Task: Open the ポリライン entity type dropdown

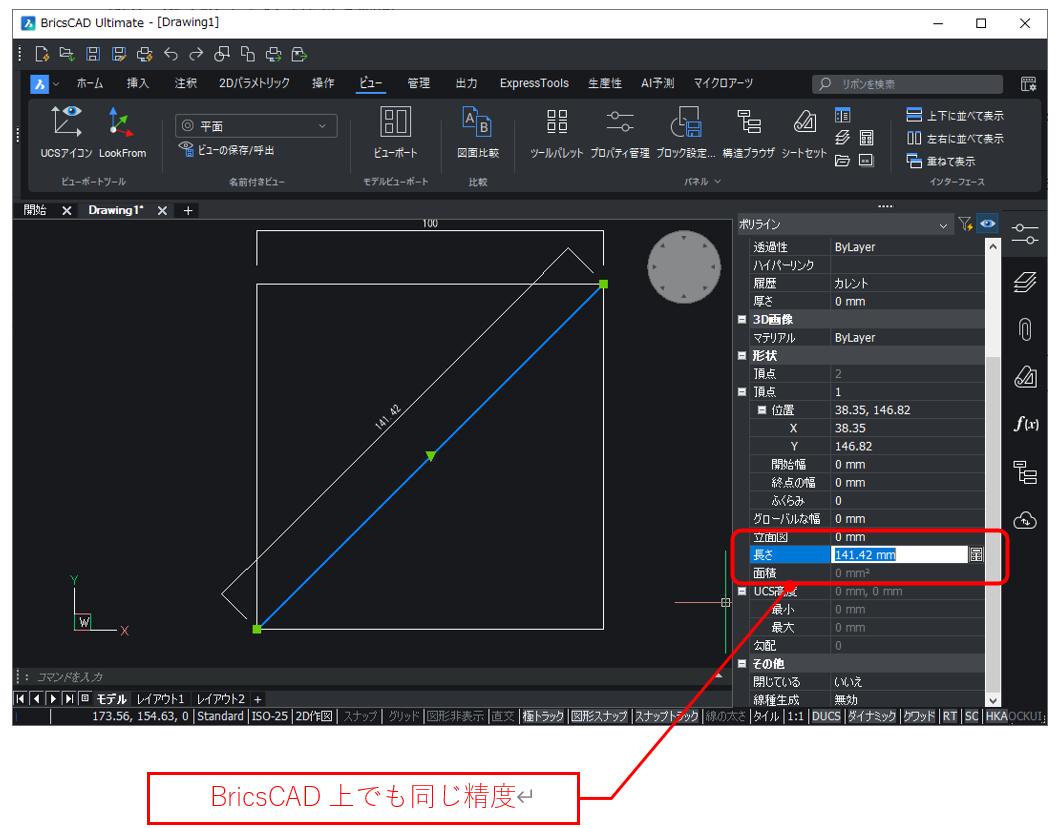Action: [843, 224]
